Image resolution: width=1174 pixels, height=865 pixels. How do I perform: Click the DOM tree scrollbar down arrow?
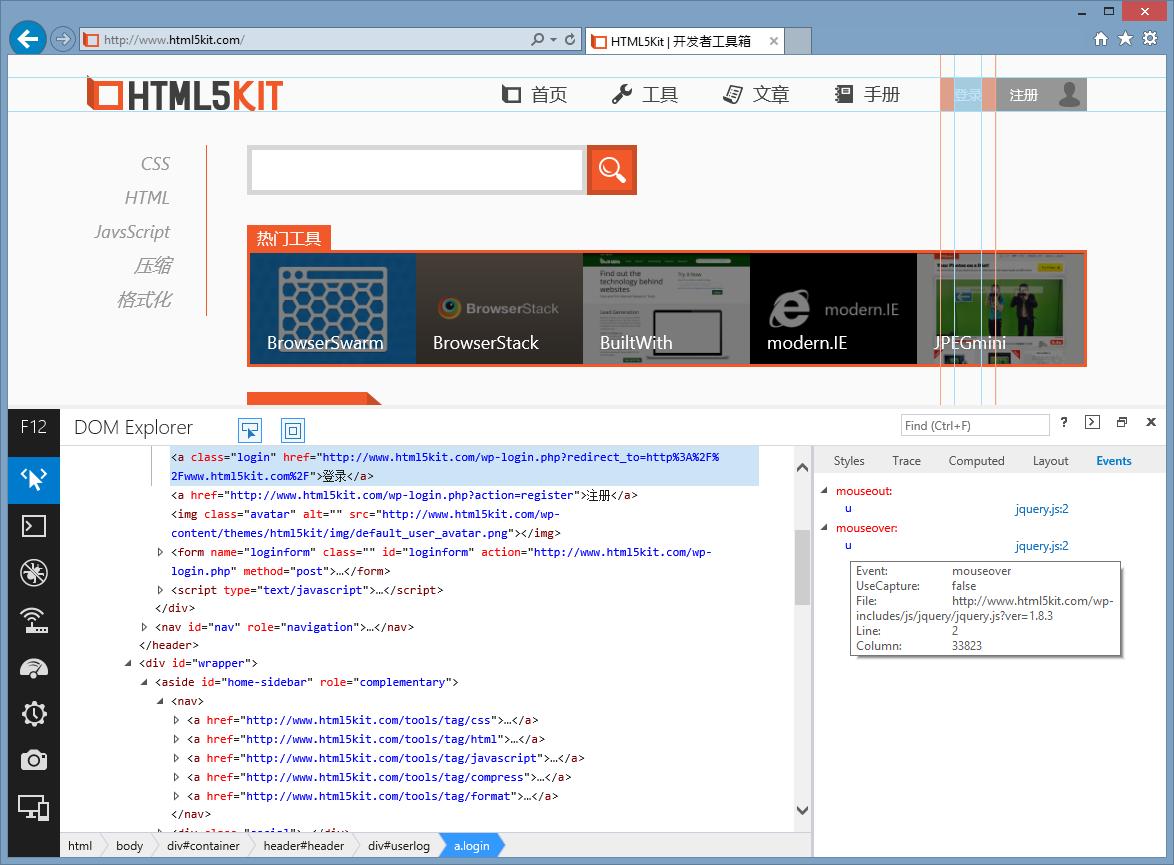tap(802, 810)
